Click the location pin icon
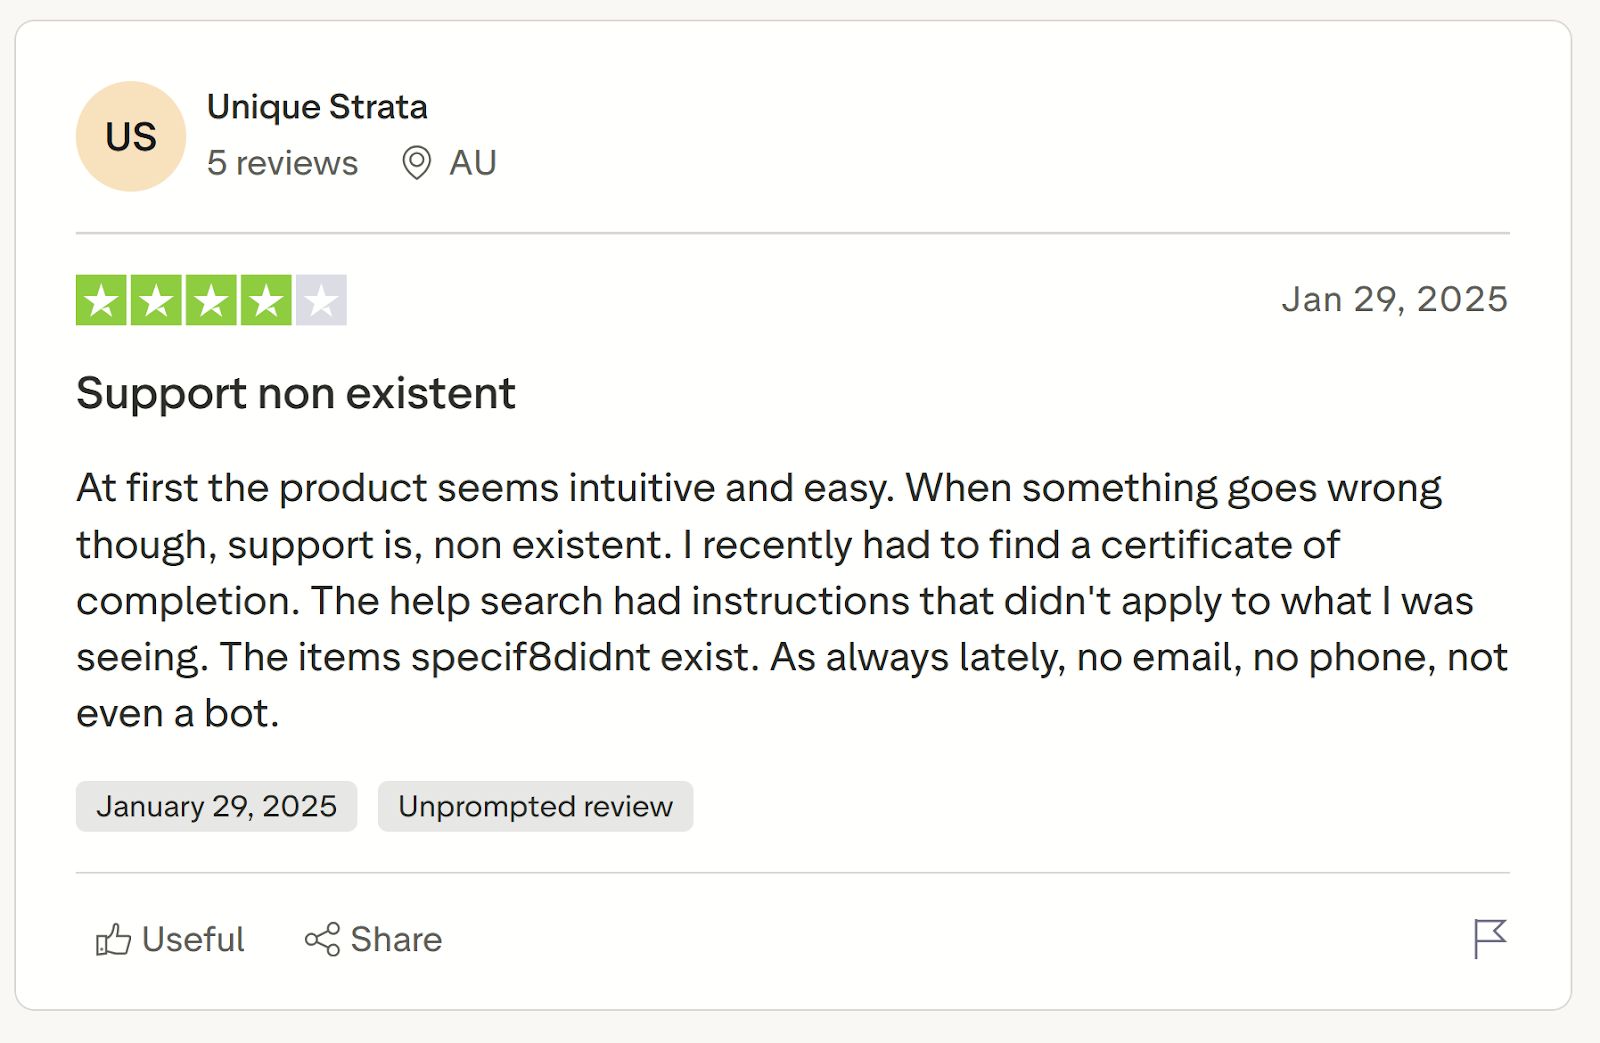Screen dimensions: 1600x1043 click(416, 162)
